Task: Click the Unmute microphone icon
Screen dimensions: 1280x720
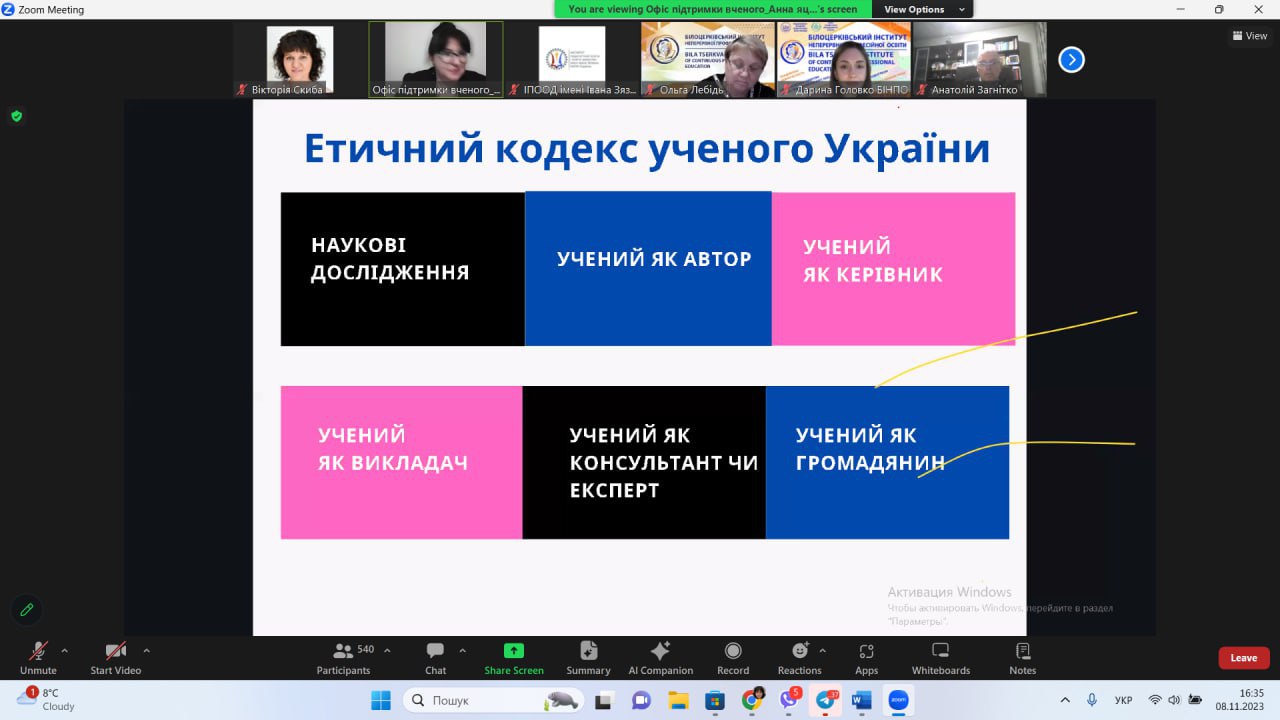Action: [x=38, y=651]
